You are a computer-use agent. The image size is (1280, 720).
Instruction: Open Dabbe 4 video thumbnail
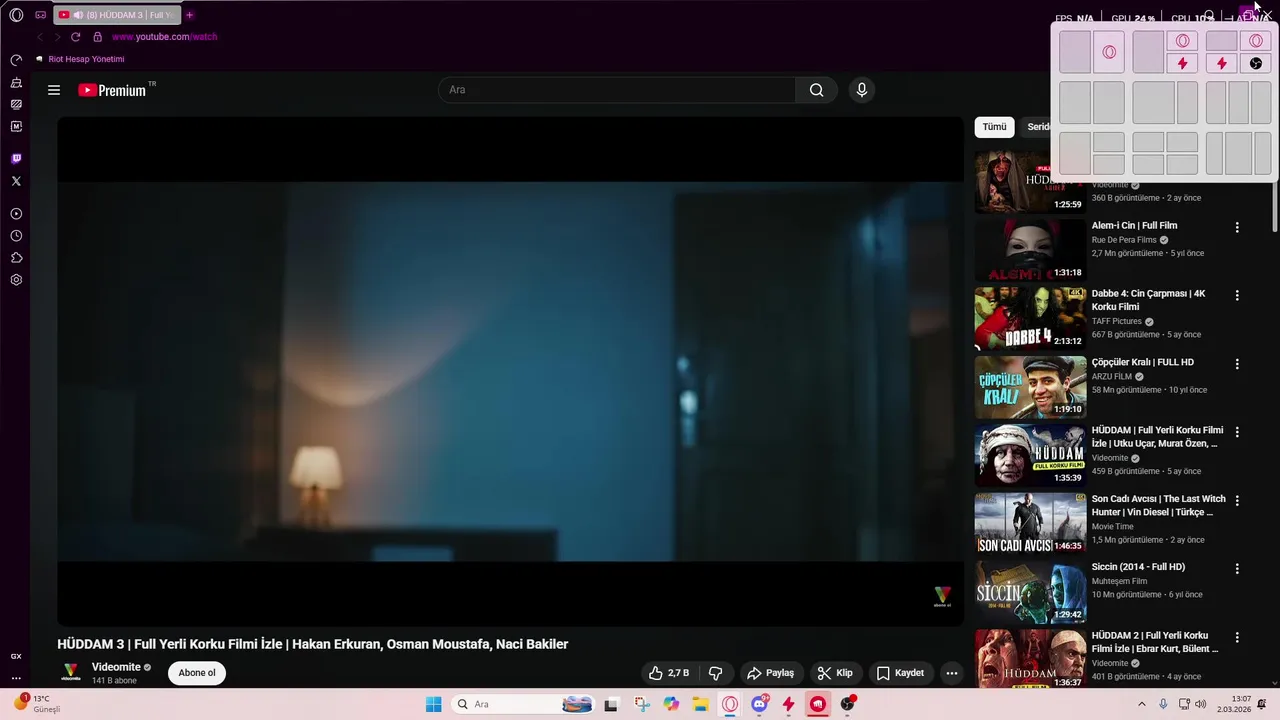[x=1030, y=318]
